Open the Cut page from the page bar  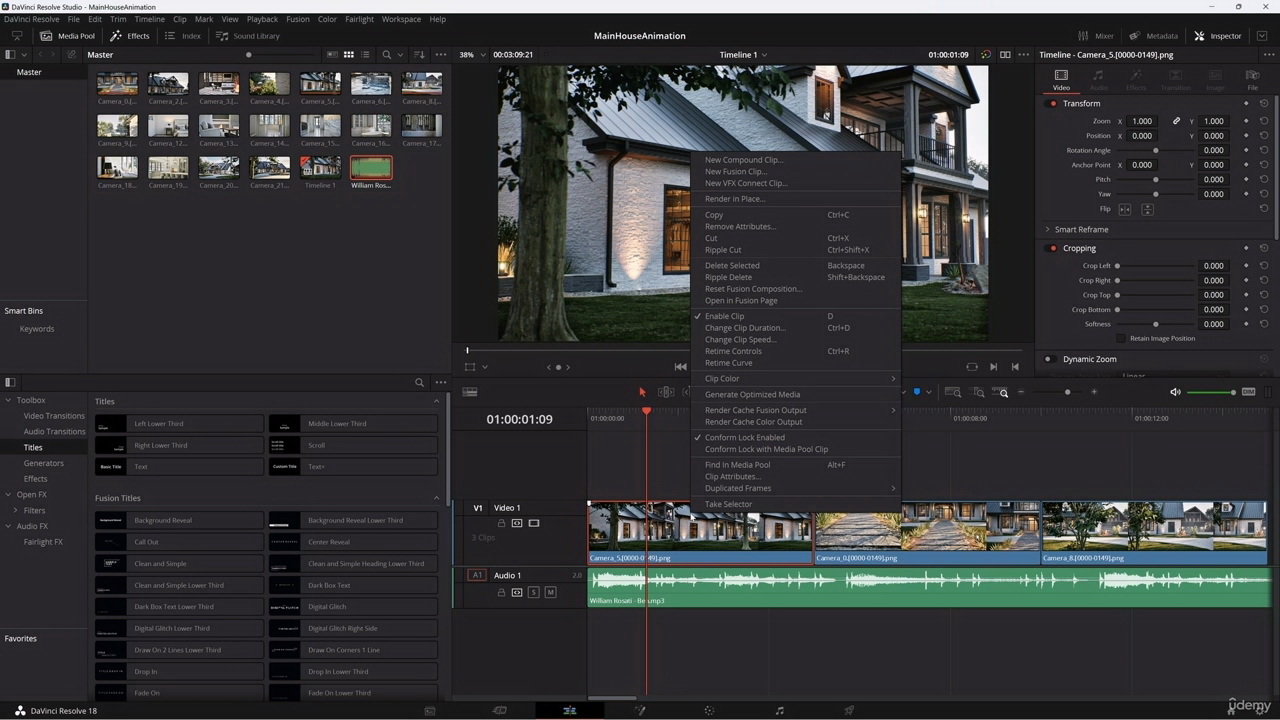point(500,710)
